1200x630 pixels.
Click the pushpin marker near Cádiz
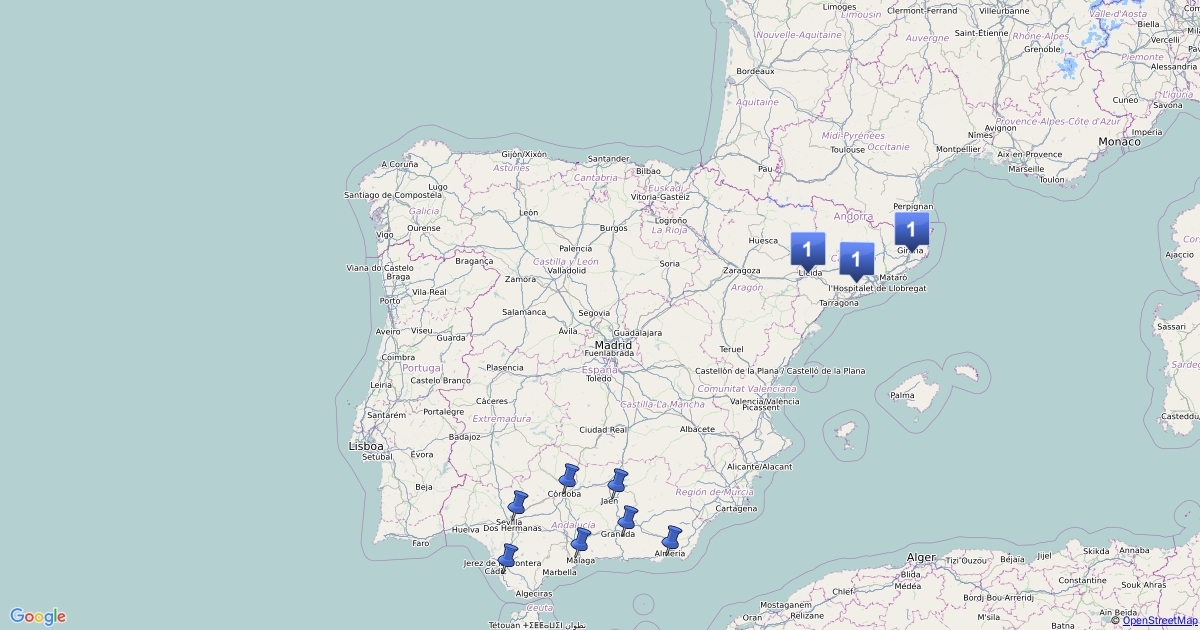click(x=507, y=557)
